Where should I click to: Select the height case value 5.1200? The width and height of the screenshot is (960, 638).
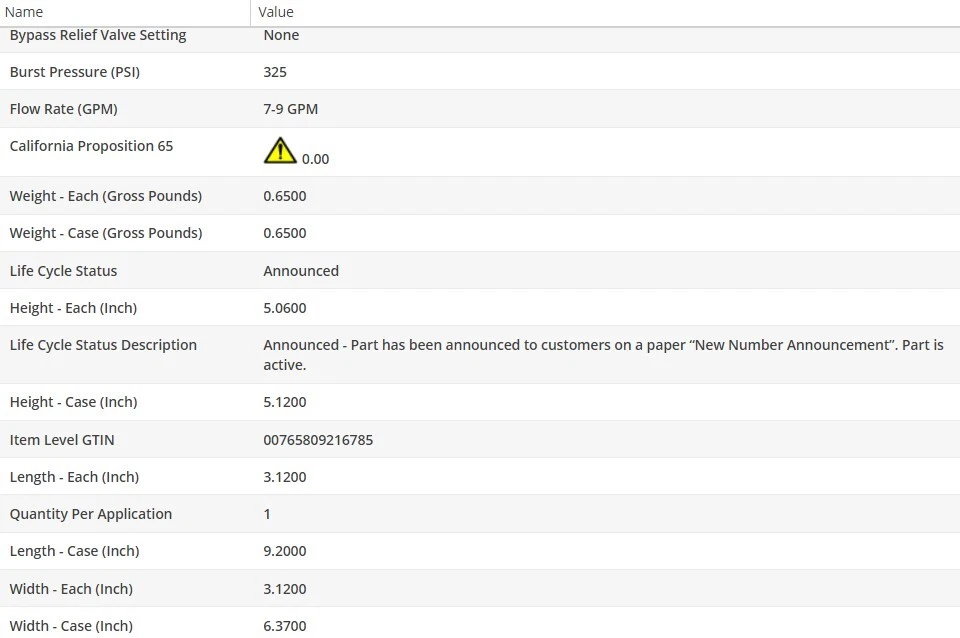click(x=285, y=402)
